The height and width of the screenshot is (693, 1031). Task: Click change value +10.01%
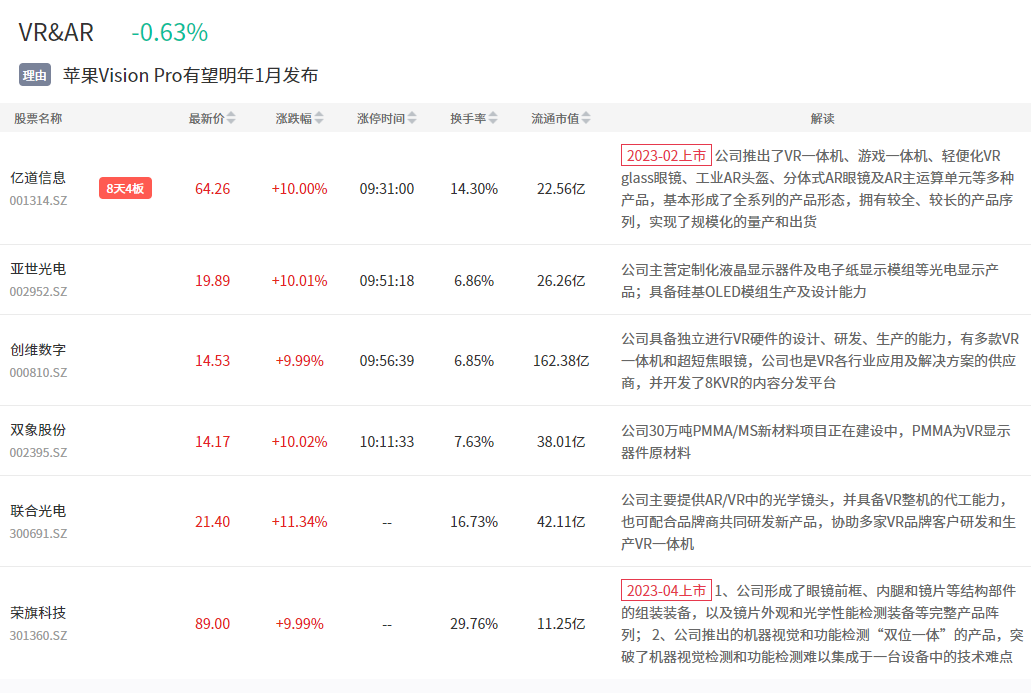(299, 281)
